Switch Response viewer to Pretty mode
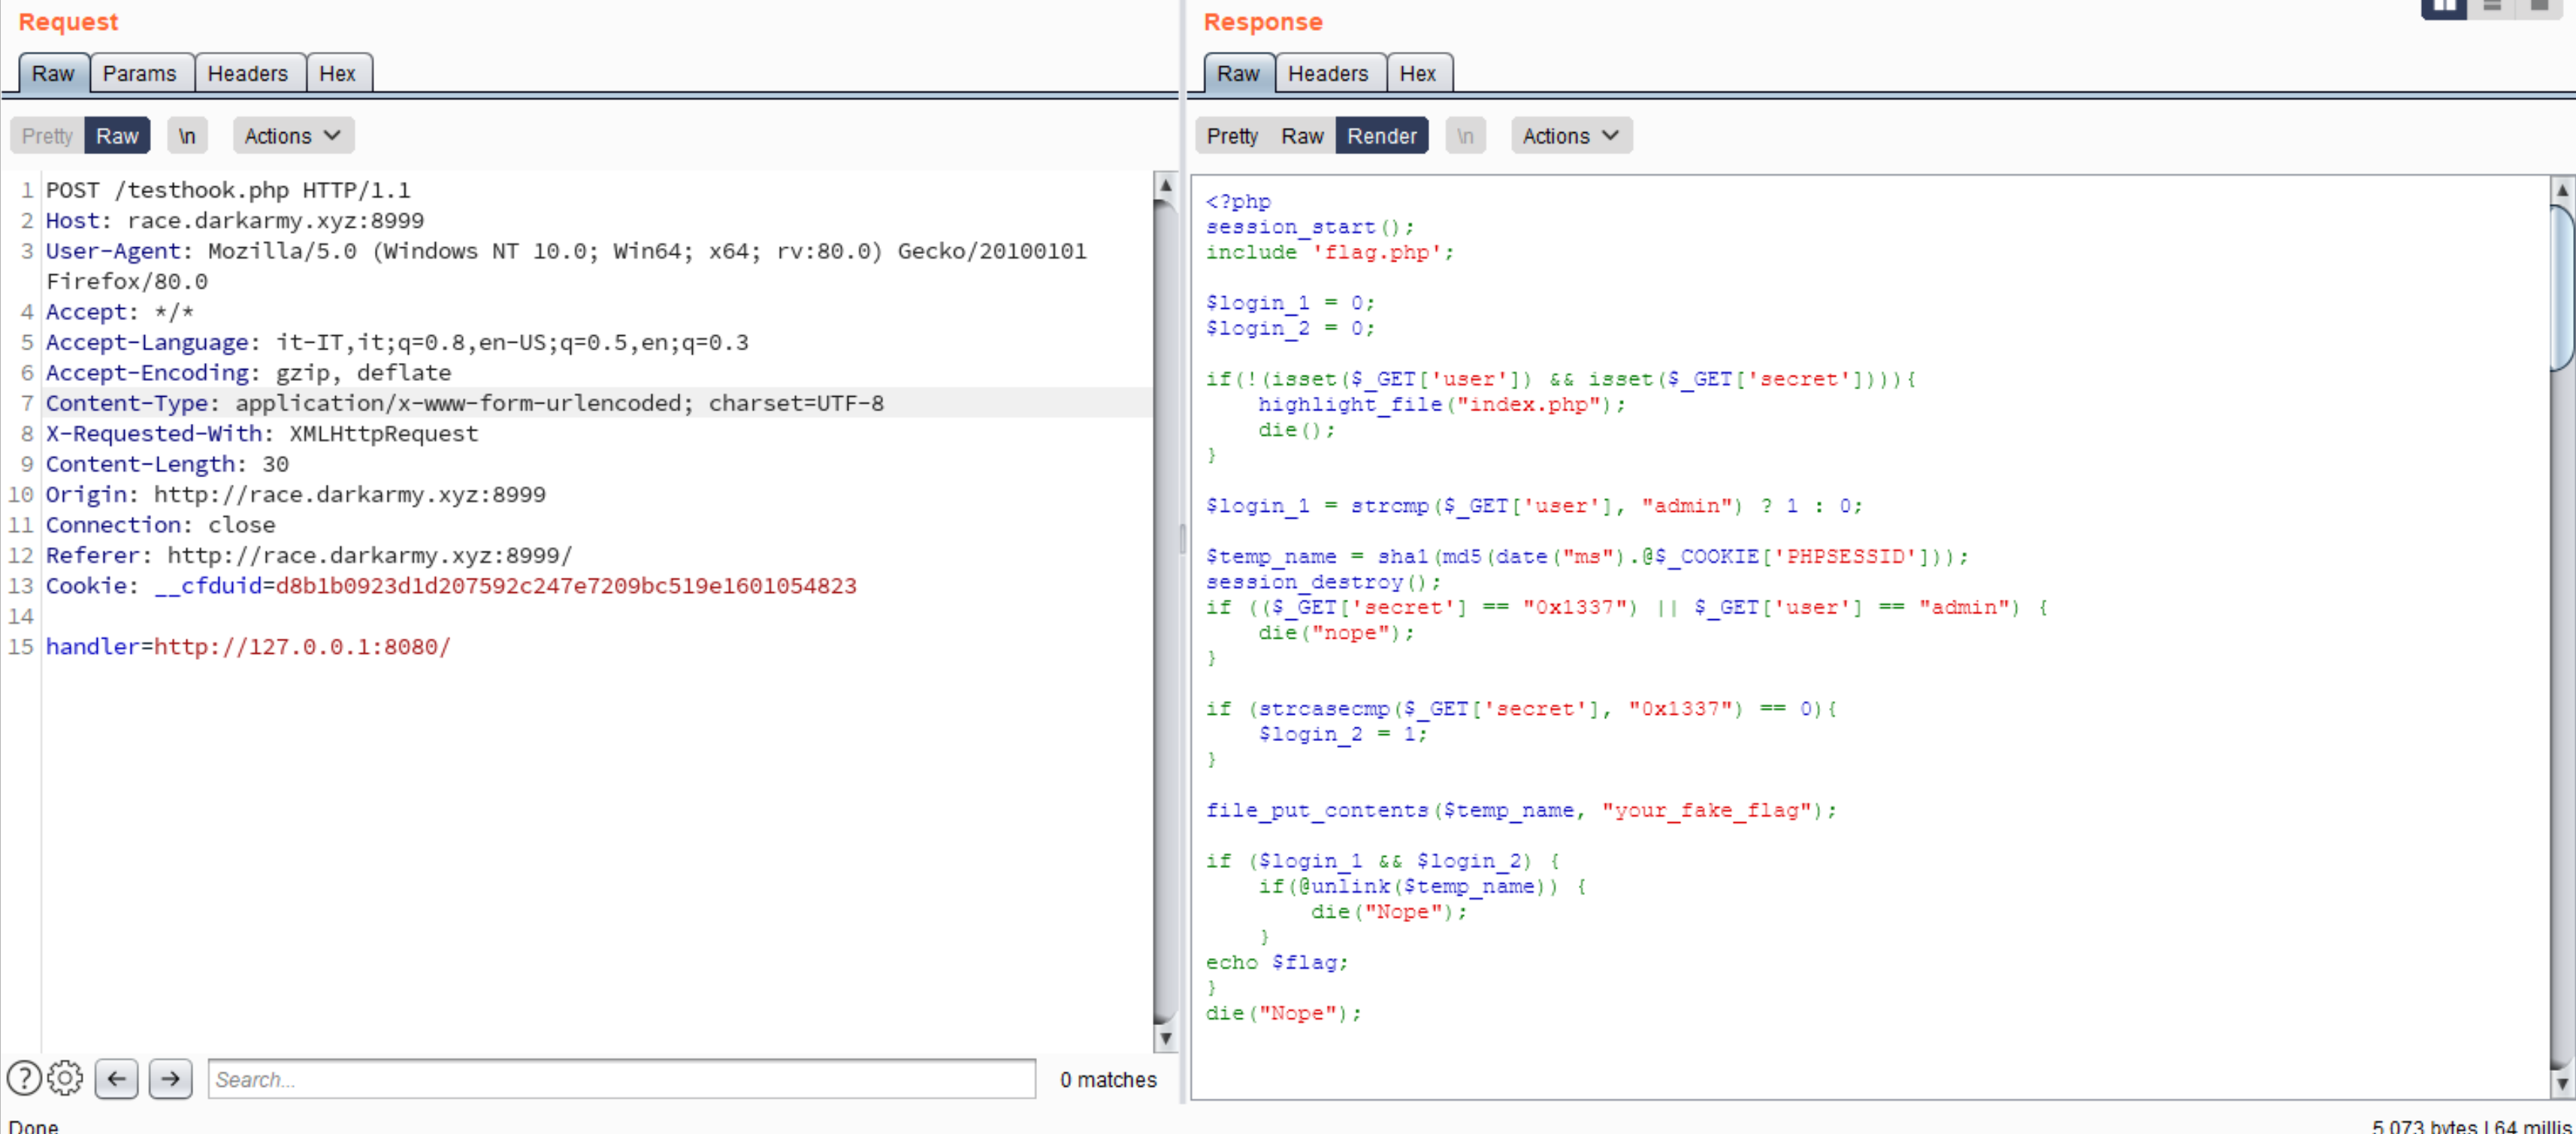The height and width of the screenshot is (1134, 2576). point(1232,136)
